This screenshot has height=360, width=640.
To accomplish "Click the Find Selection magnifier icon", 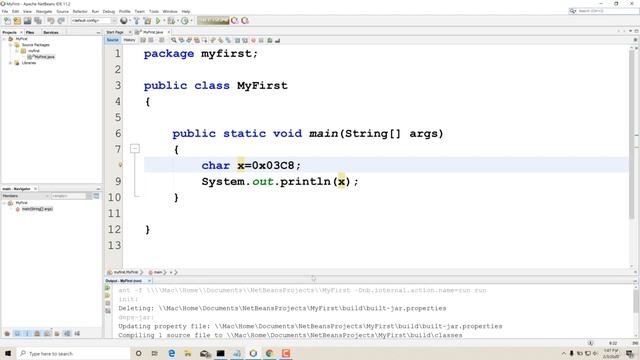I will 174,40.
